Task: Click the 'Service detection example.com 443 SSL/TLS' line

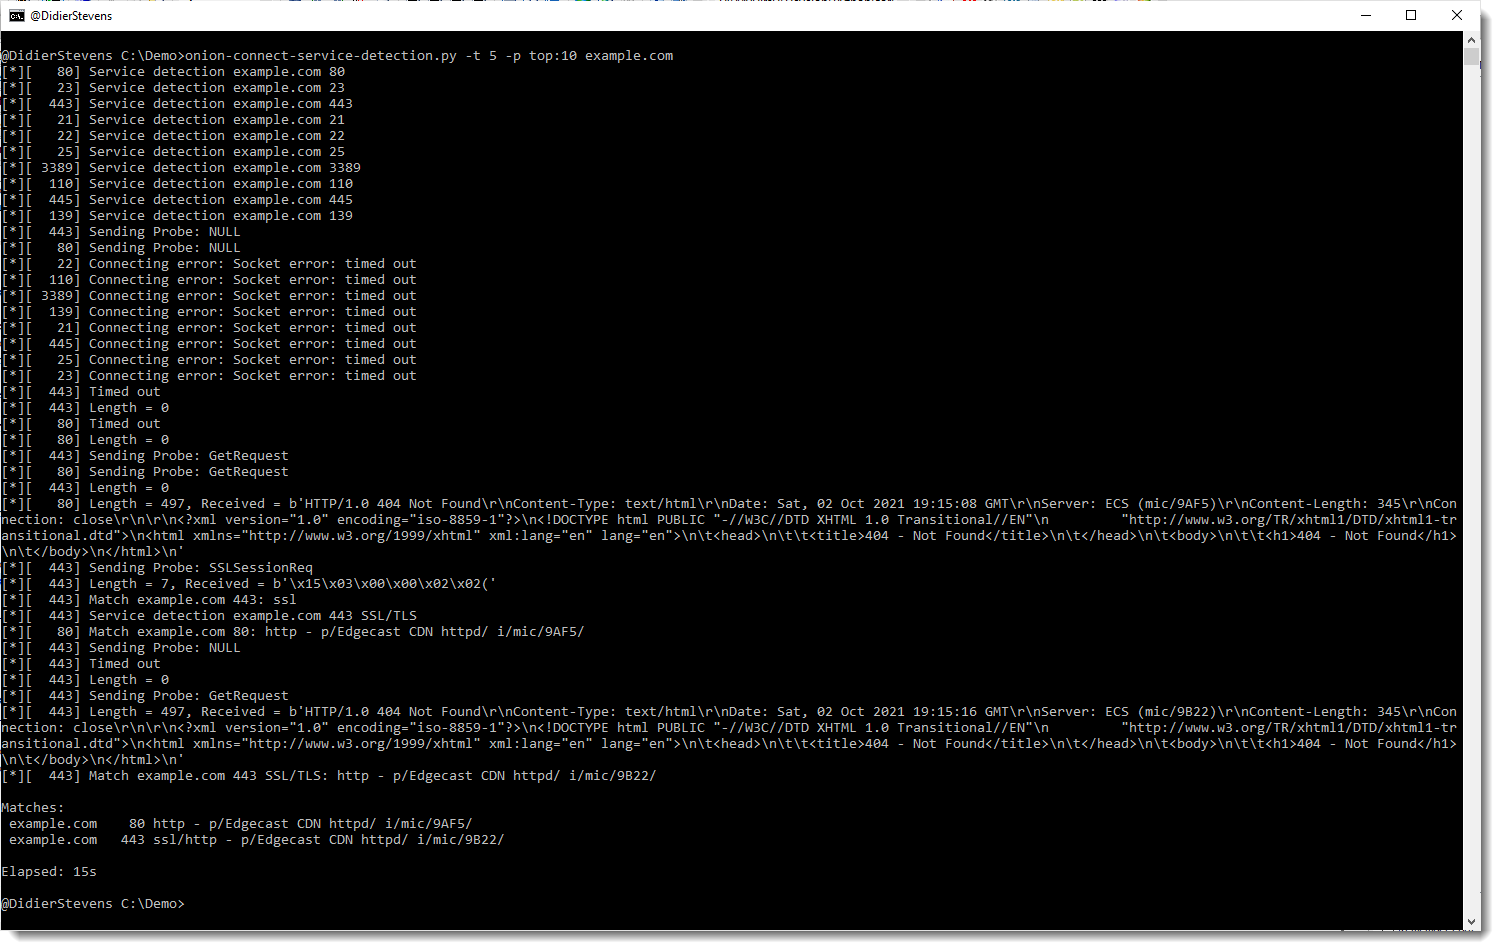Action: [x=252, y=616]
